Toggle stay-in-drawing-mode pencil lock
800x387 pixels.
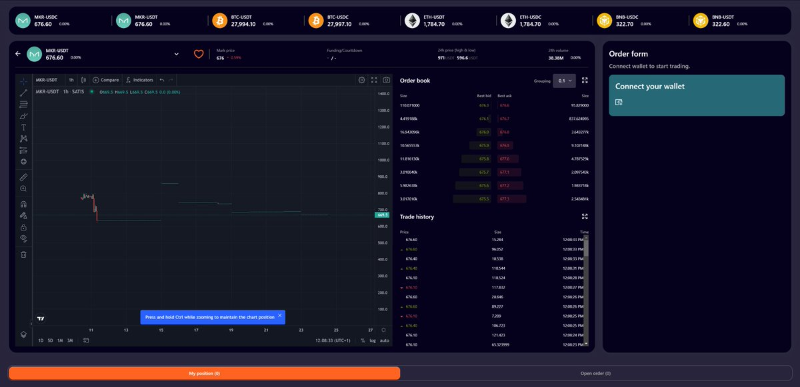[23, 215]
